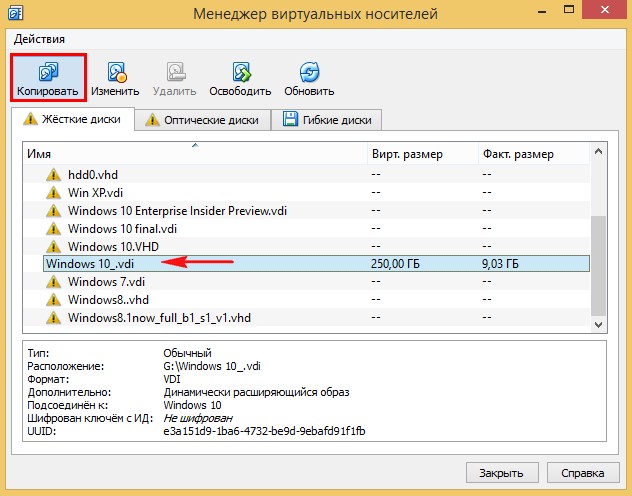Click warning icon beside Windows 10 final.vdi
This screenshot has height=496, width=632.
tap(53, 228)
